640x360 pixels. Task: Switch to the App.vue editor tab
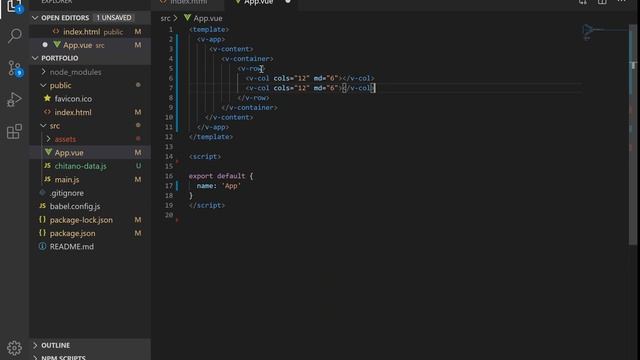click(x=261, y=3)
